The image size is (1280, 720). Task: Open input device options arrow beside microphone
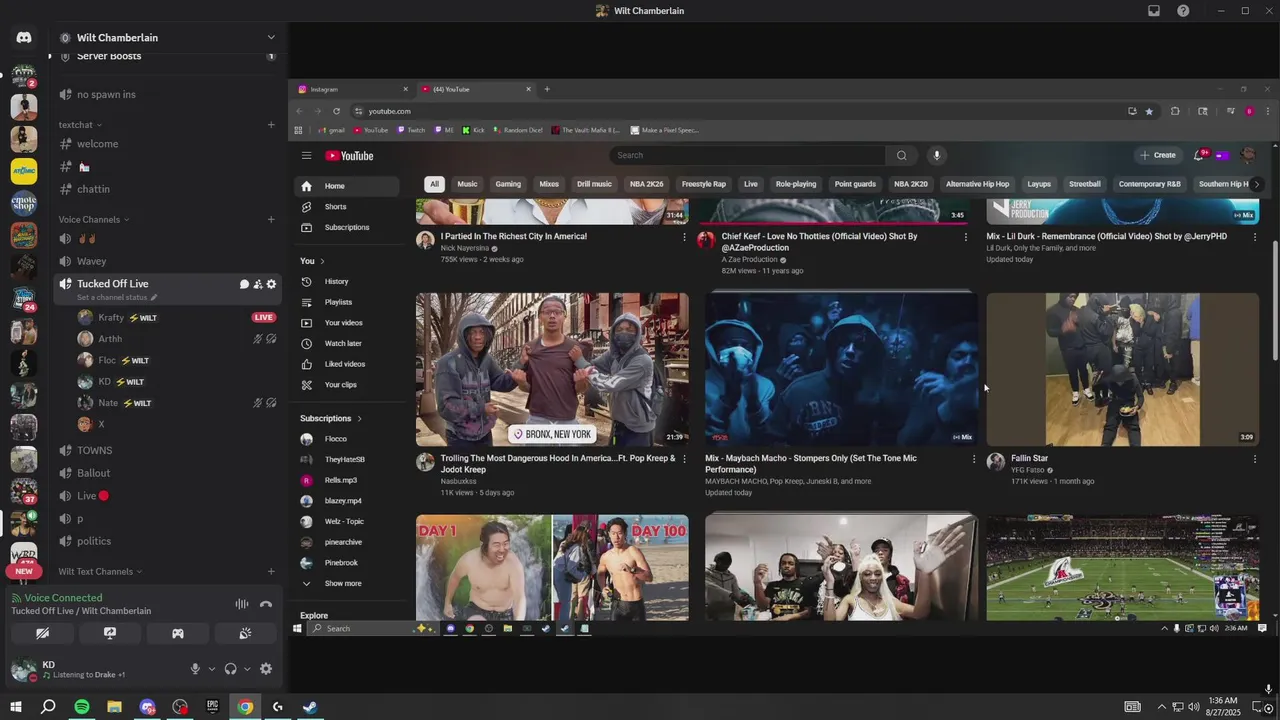[211, 669]
